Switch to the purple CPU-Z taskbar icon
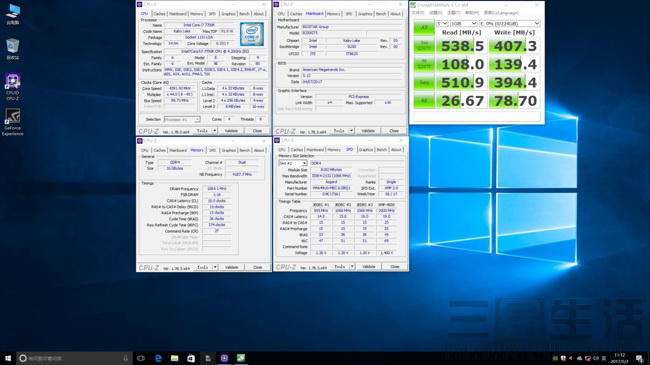Image resolution: width=650 pixels, height=365 pixels. [224, 358]
